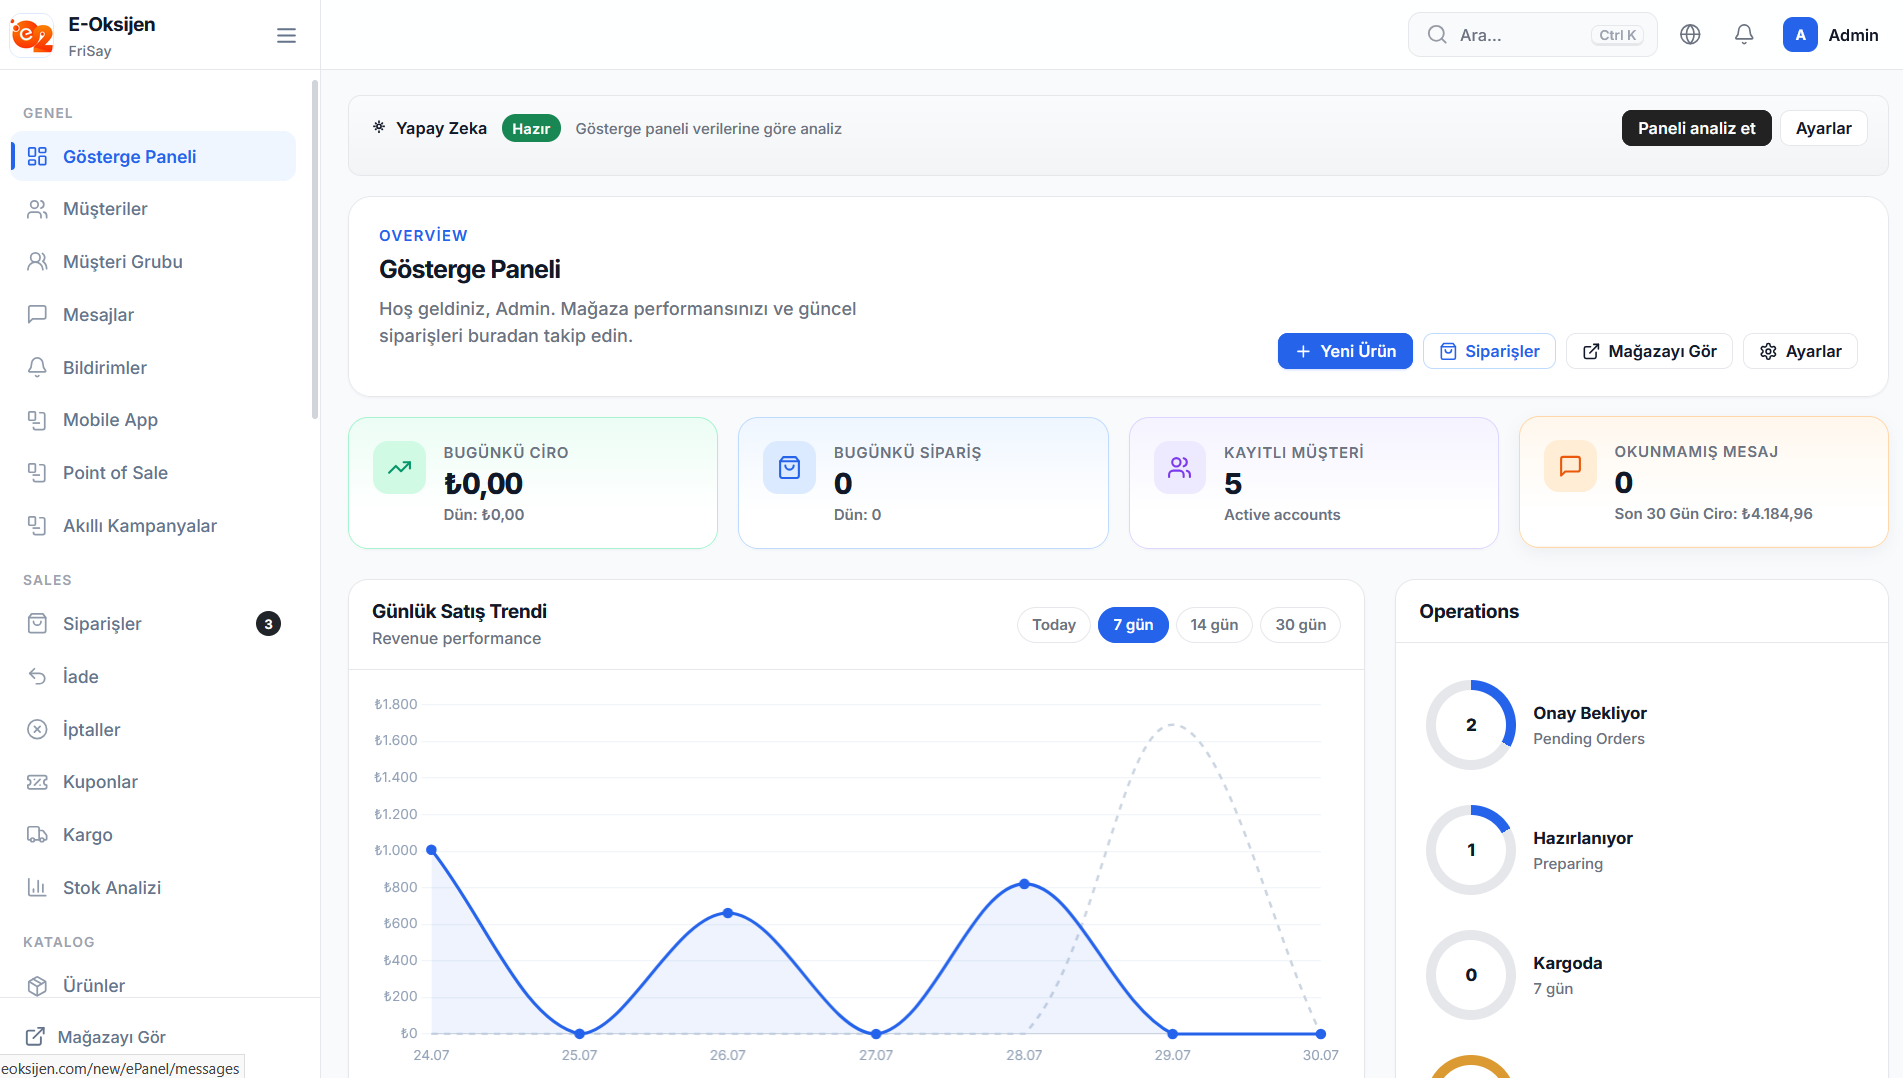Click the Siparişler sidebar bag icon
The width and height of the screenshot is (1903, 1078).
(x=37, y=624)
